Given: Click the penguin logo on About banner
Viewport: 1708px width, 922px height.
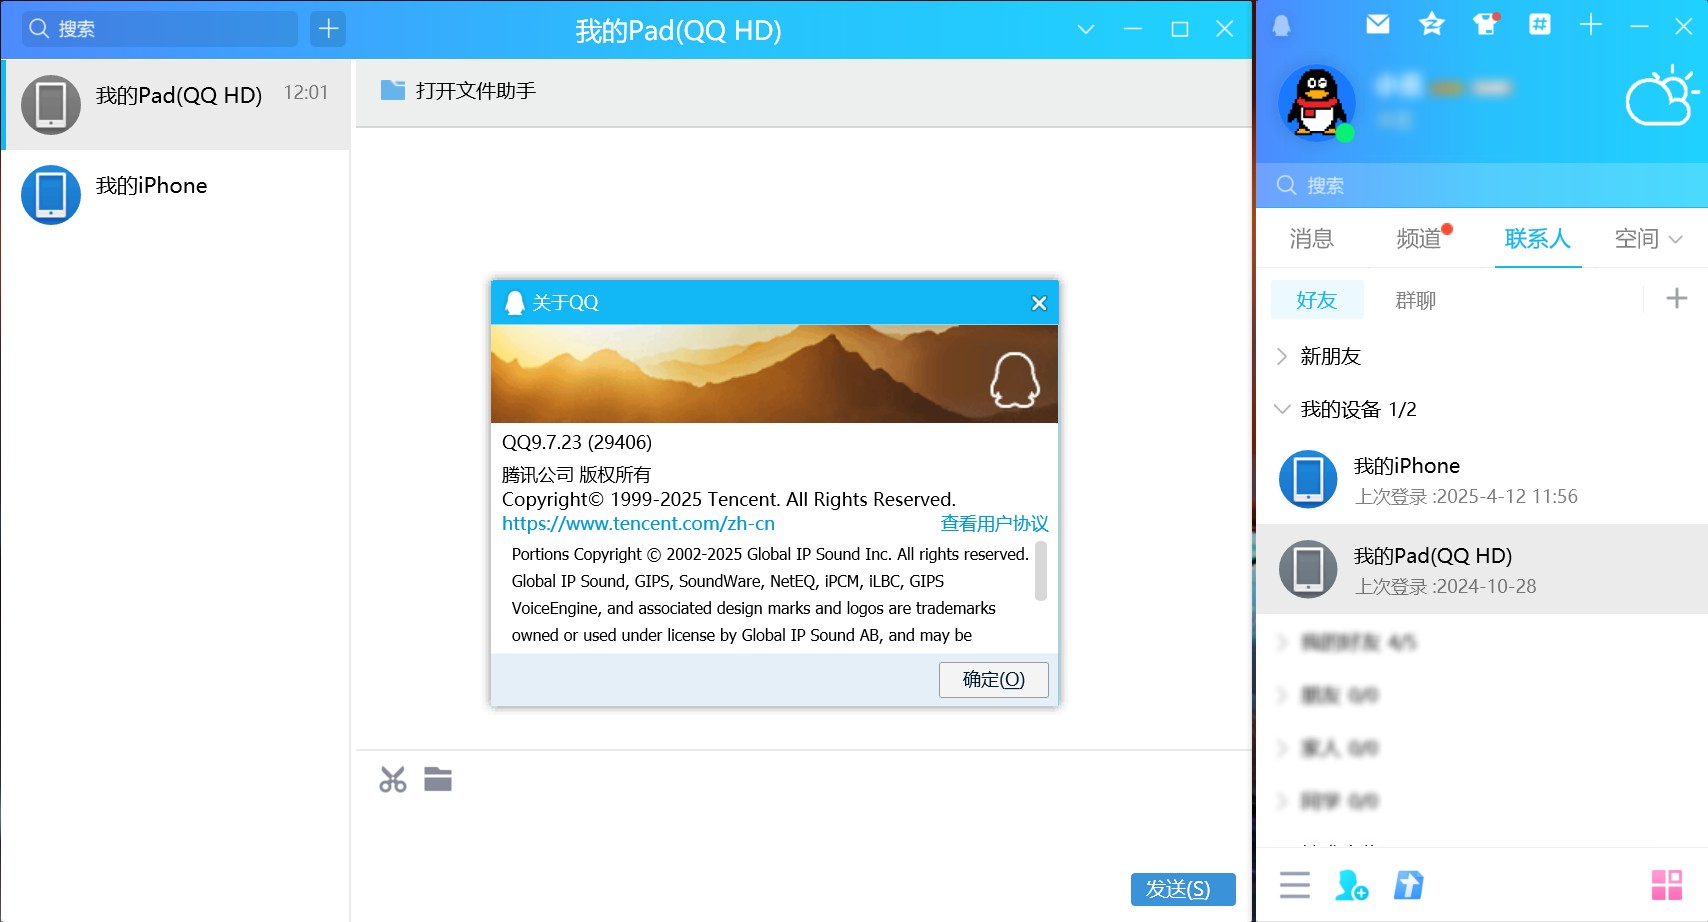Looking at the screenshot, I should pos(1014,380).
